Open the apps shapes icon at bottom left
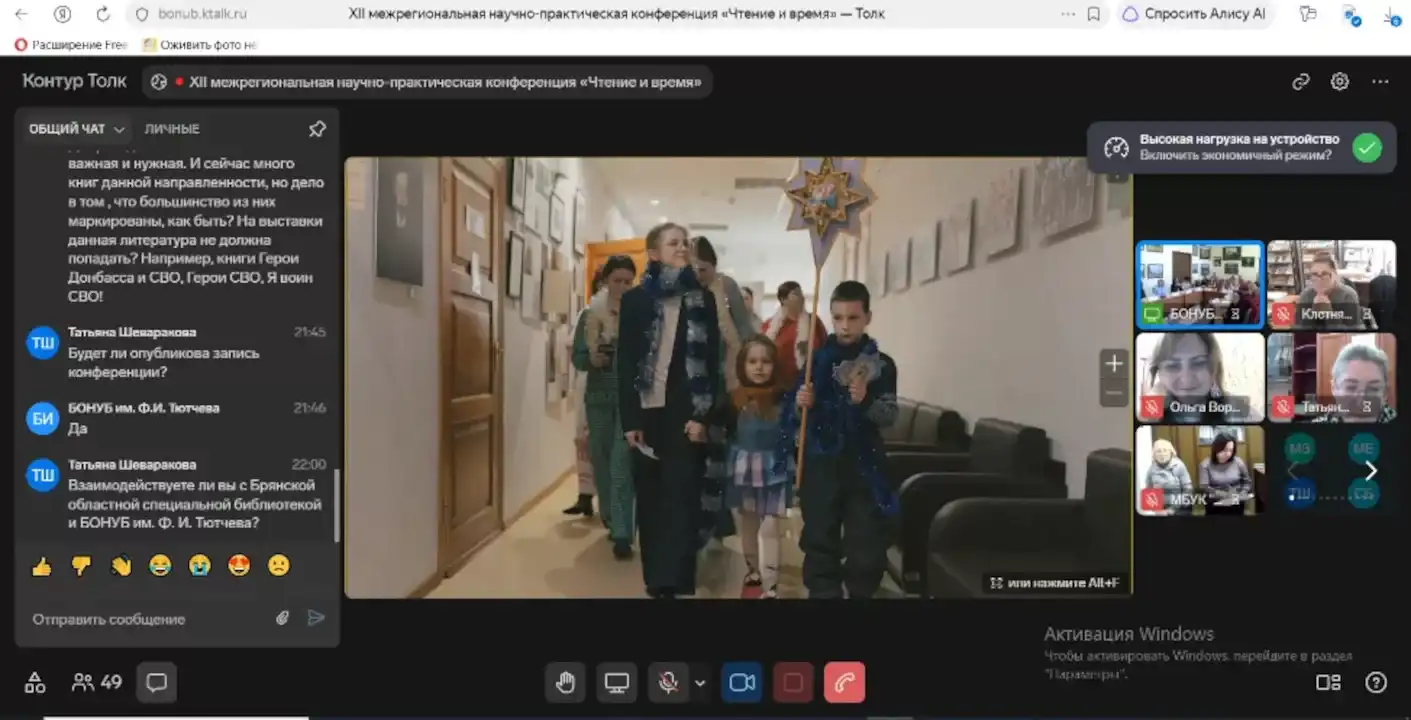Image resolution: width=1411 pixels, height=720 pixels. pos(35,683)
